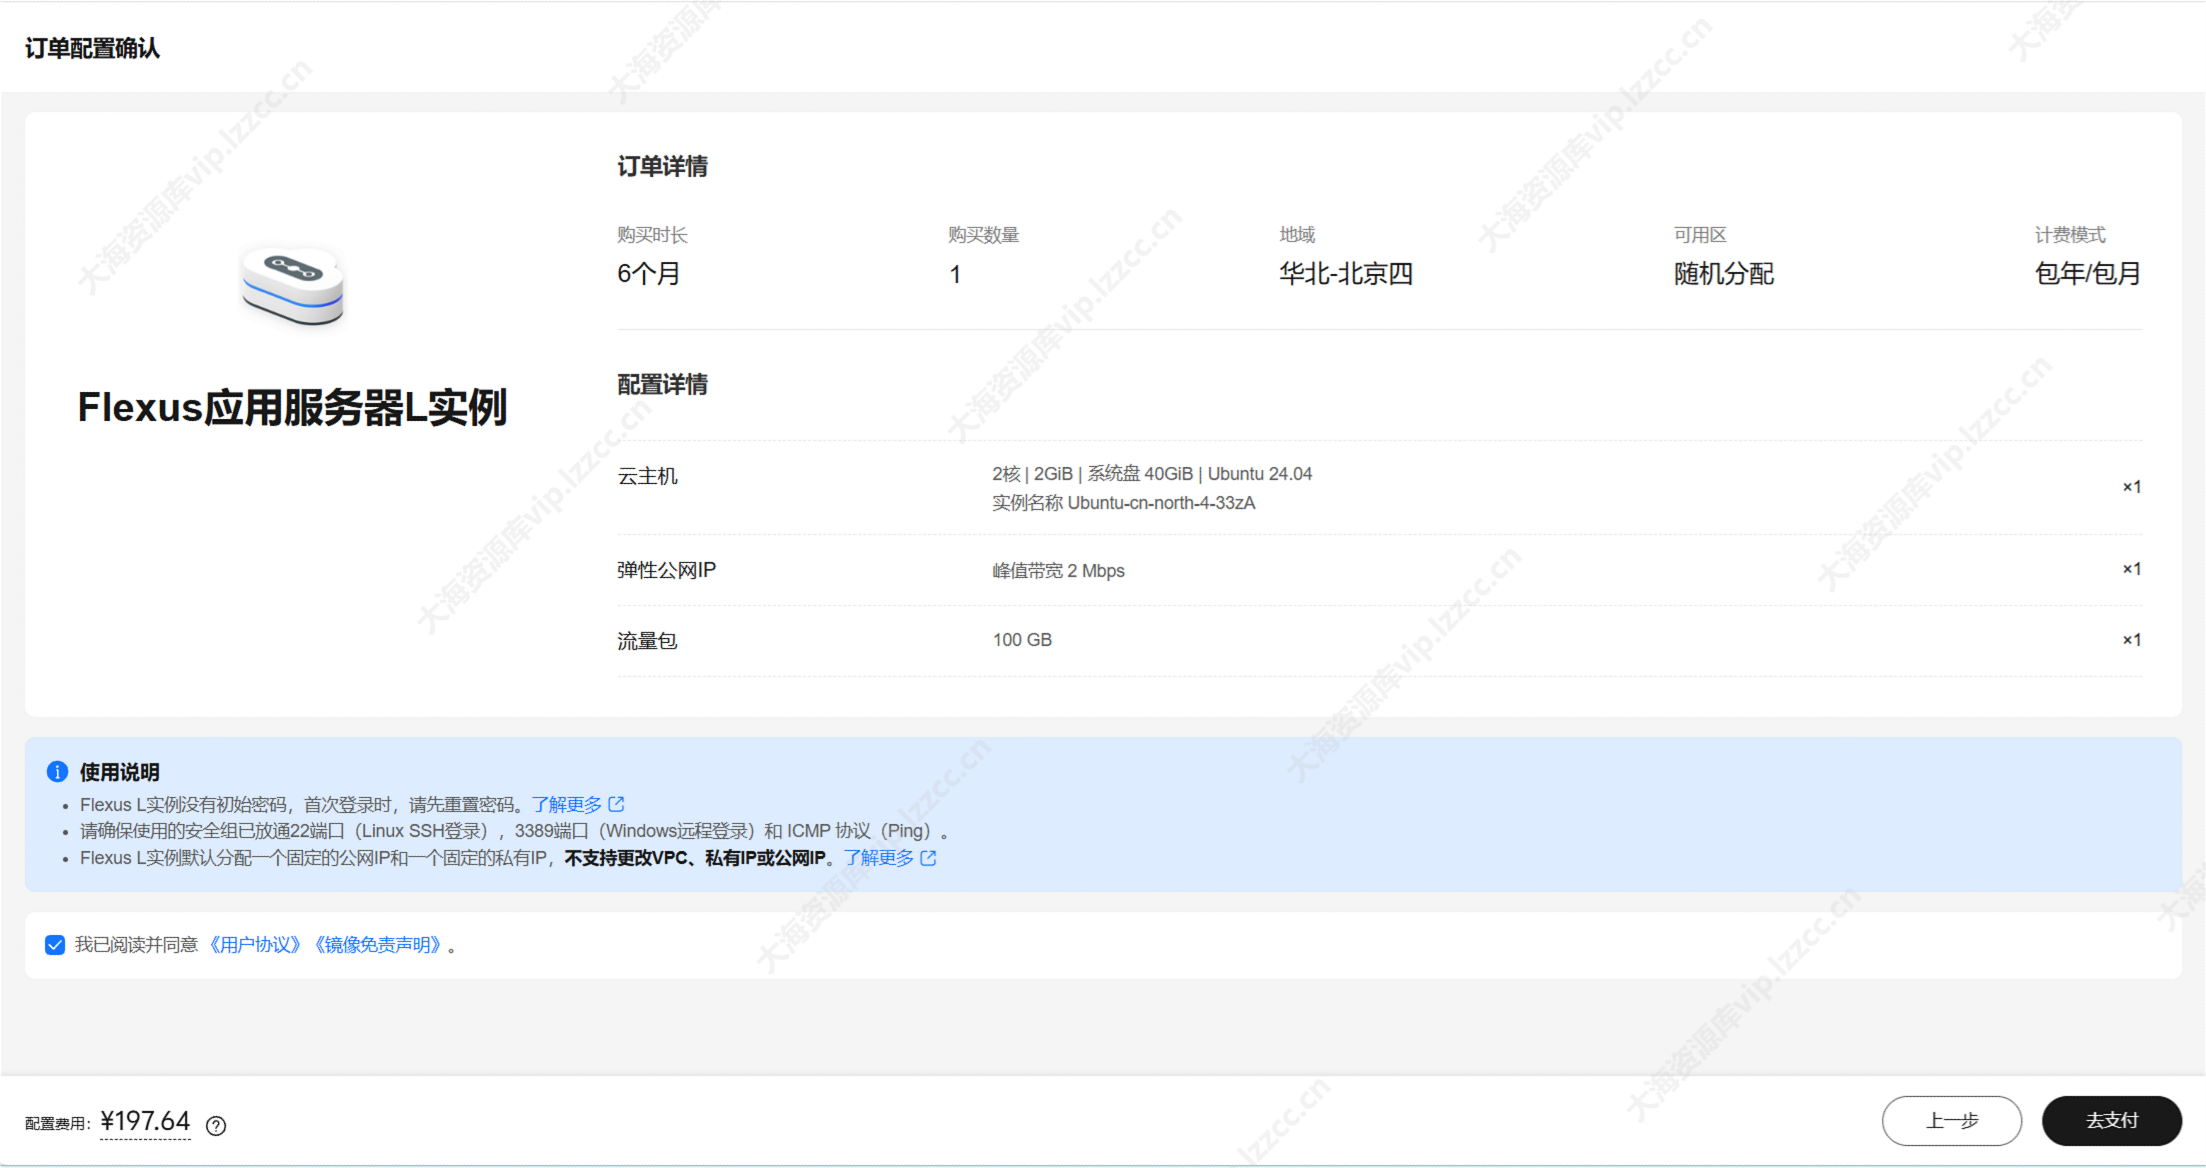This screenshot has width=2206, height=1168.
Task: Click the Flexus server product image
Action: (292, 286)
